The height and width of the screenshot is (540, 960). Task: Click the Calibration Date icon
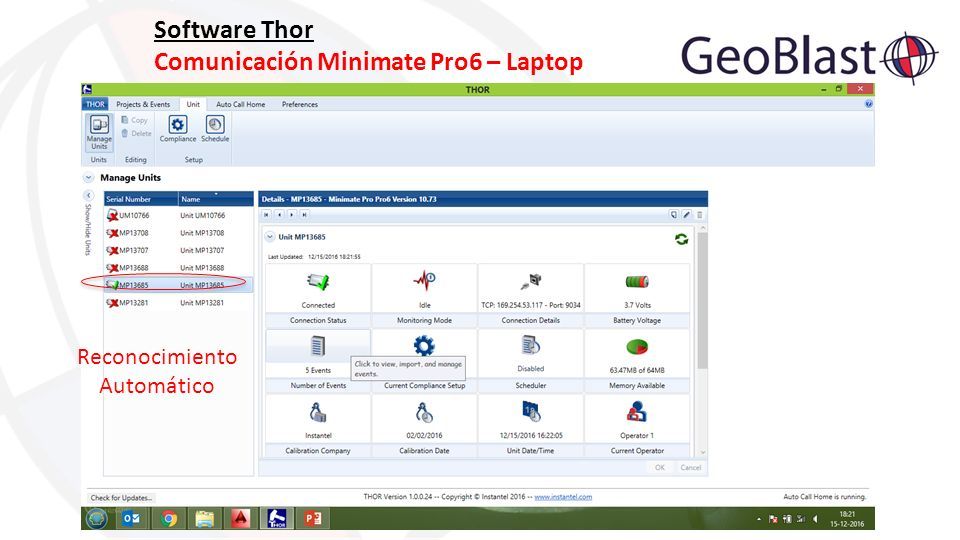pyautogui.click(x=424, y=413)
